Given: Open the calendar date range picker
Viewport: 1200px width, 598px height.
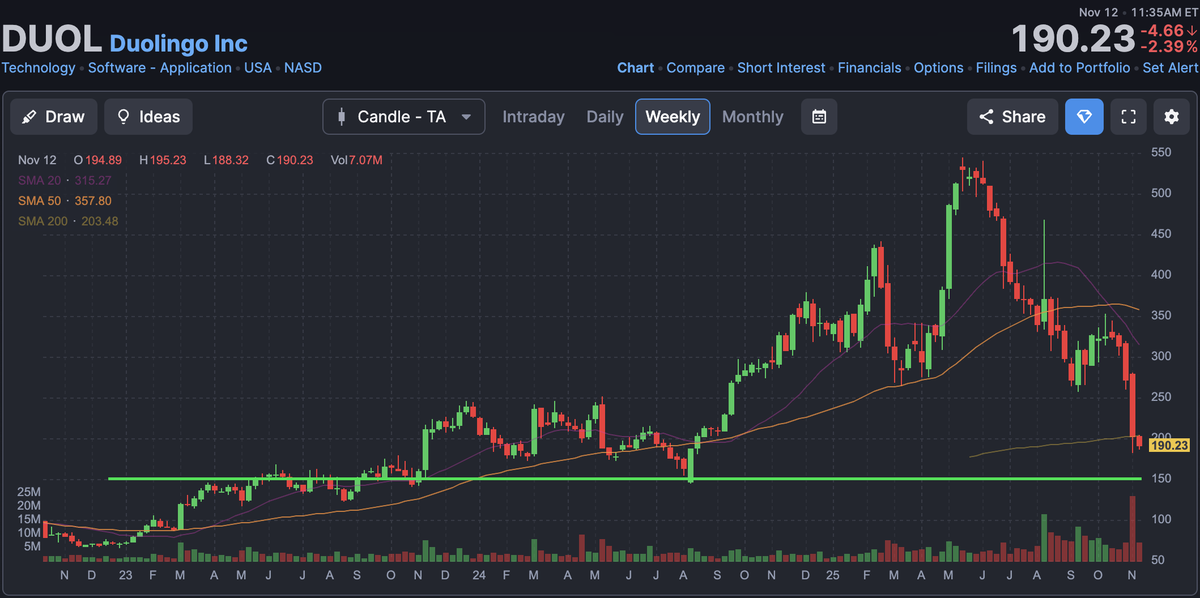Looking at the screenshot, I should (x=819, y=117).
